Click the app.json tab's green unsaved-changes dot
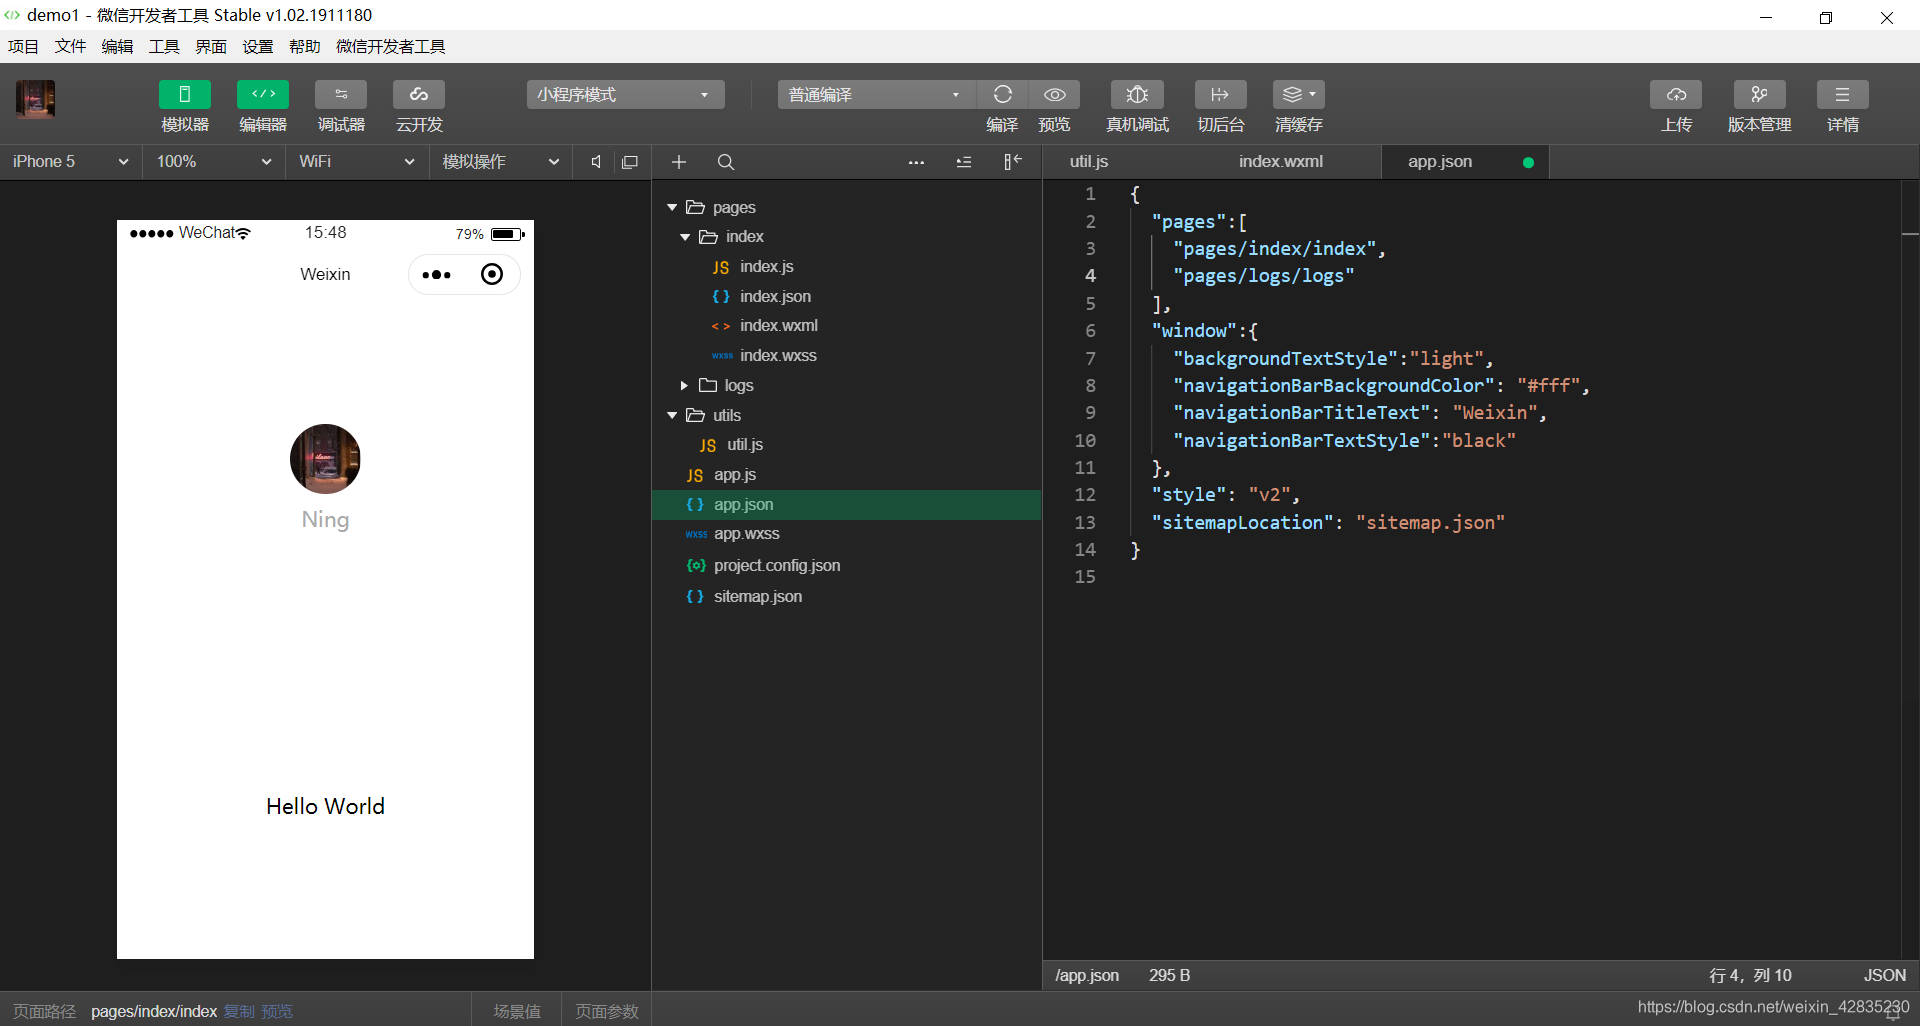This screenshot has width=1920, height=1026. click(1528, 162)
